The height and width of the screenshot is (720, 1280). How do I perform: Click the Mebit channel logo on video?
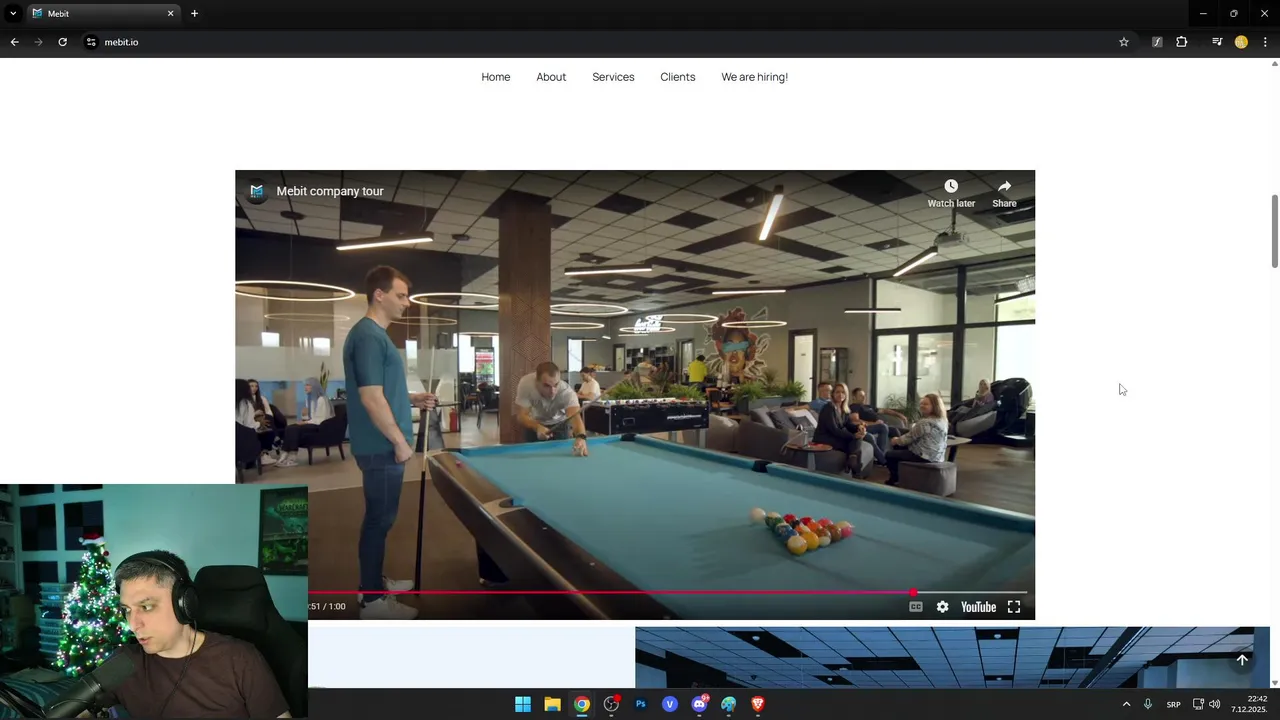tap(257, 191)
